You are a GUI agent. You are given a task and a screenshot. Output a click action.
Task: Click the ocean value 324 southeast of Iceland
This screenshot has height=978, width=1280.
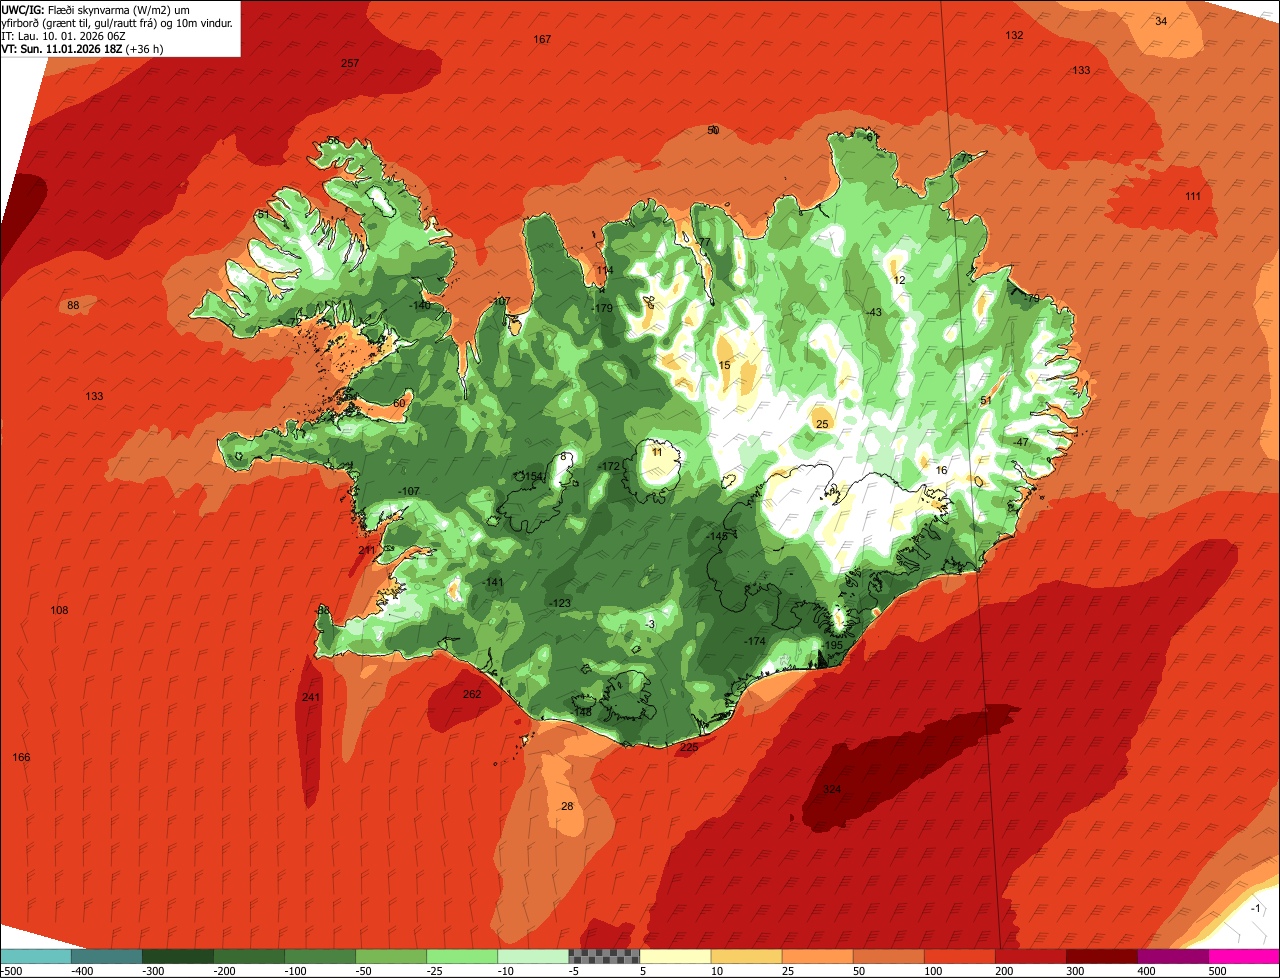[x=832, y=790]
